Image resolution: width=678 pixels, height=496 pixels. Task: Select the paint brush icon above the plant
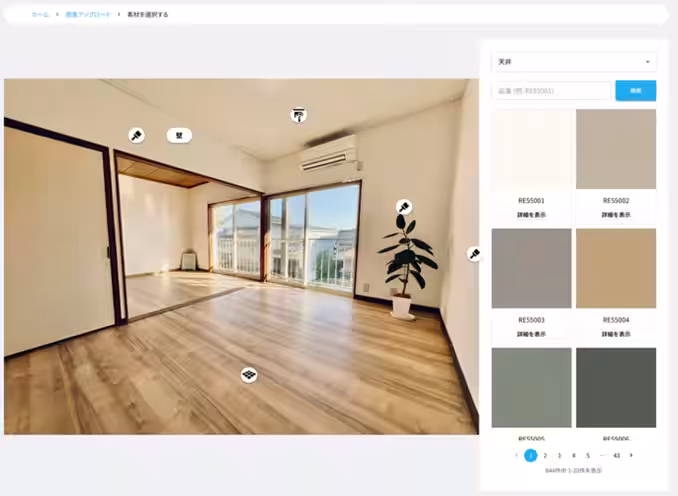coord(403,207)
